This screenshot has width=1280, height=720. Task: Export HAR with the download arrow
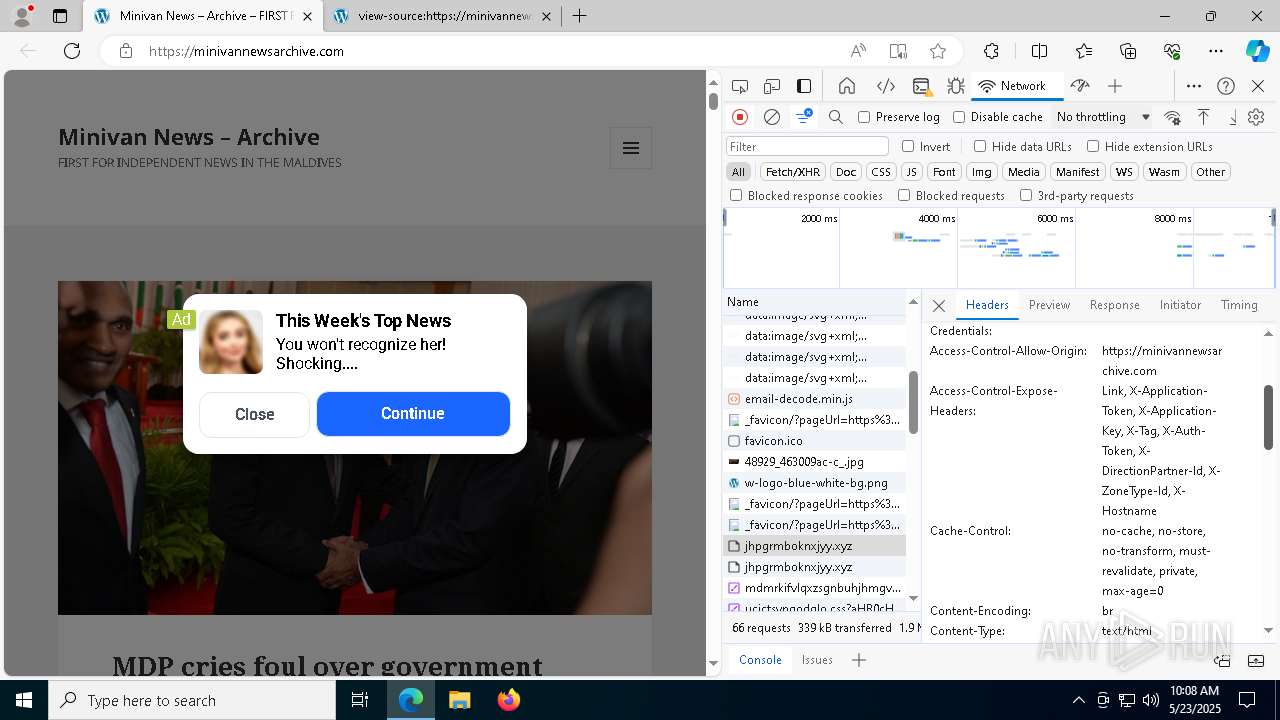[1233, 117]
